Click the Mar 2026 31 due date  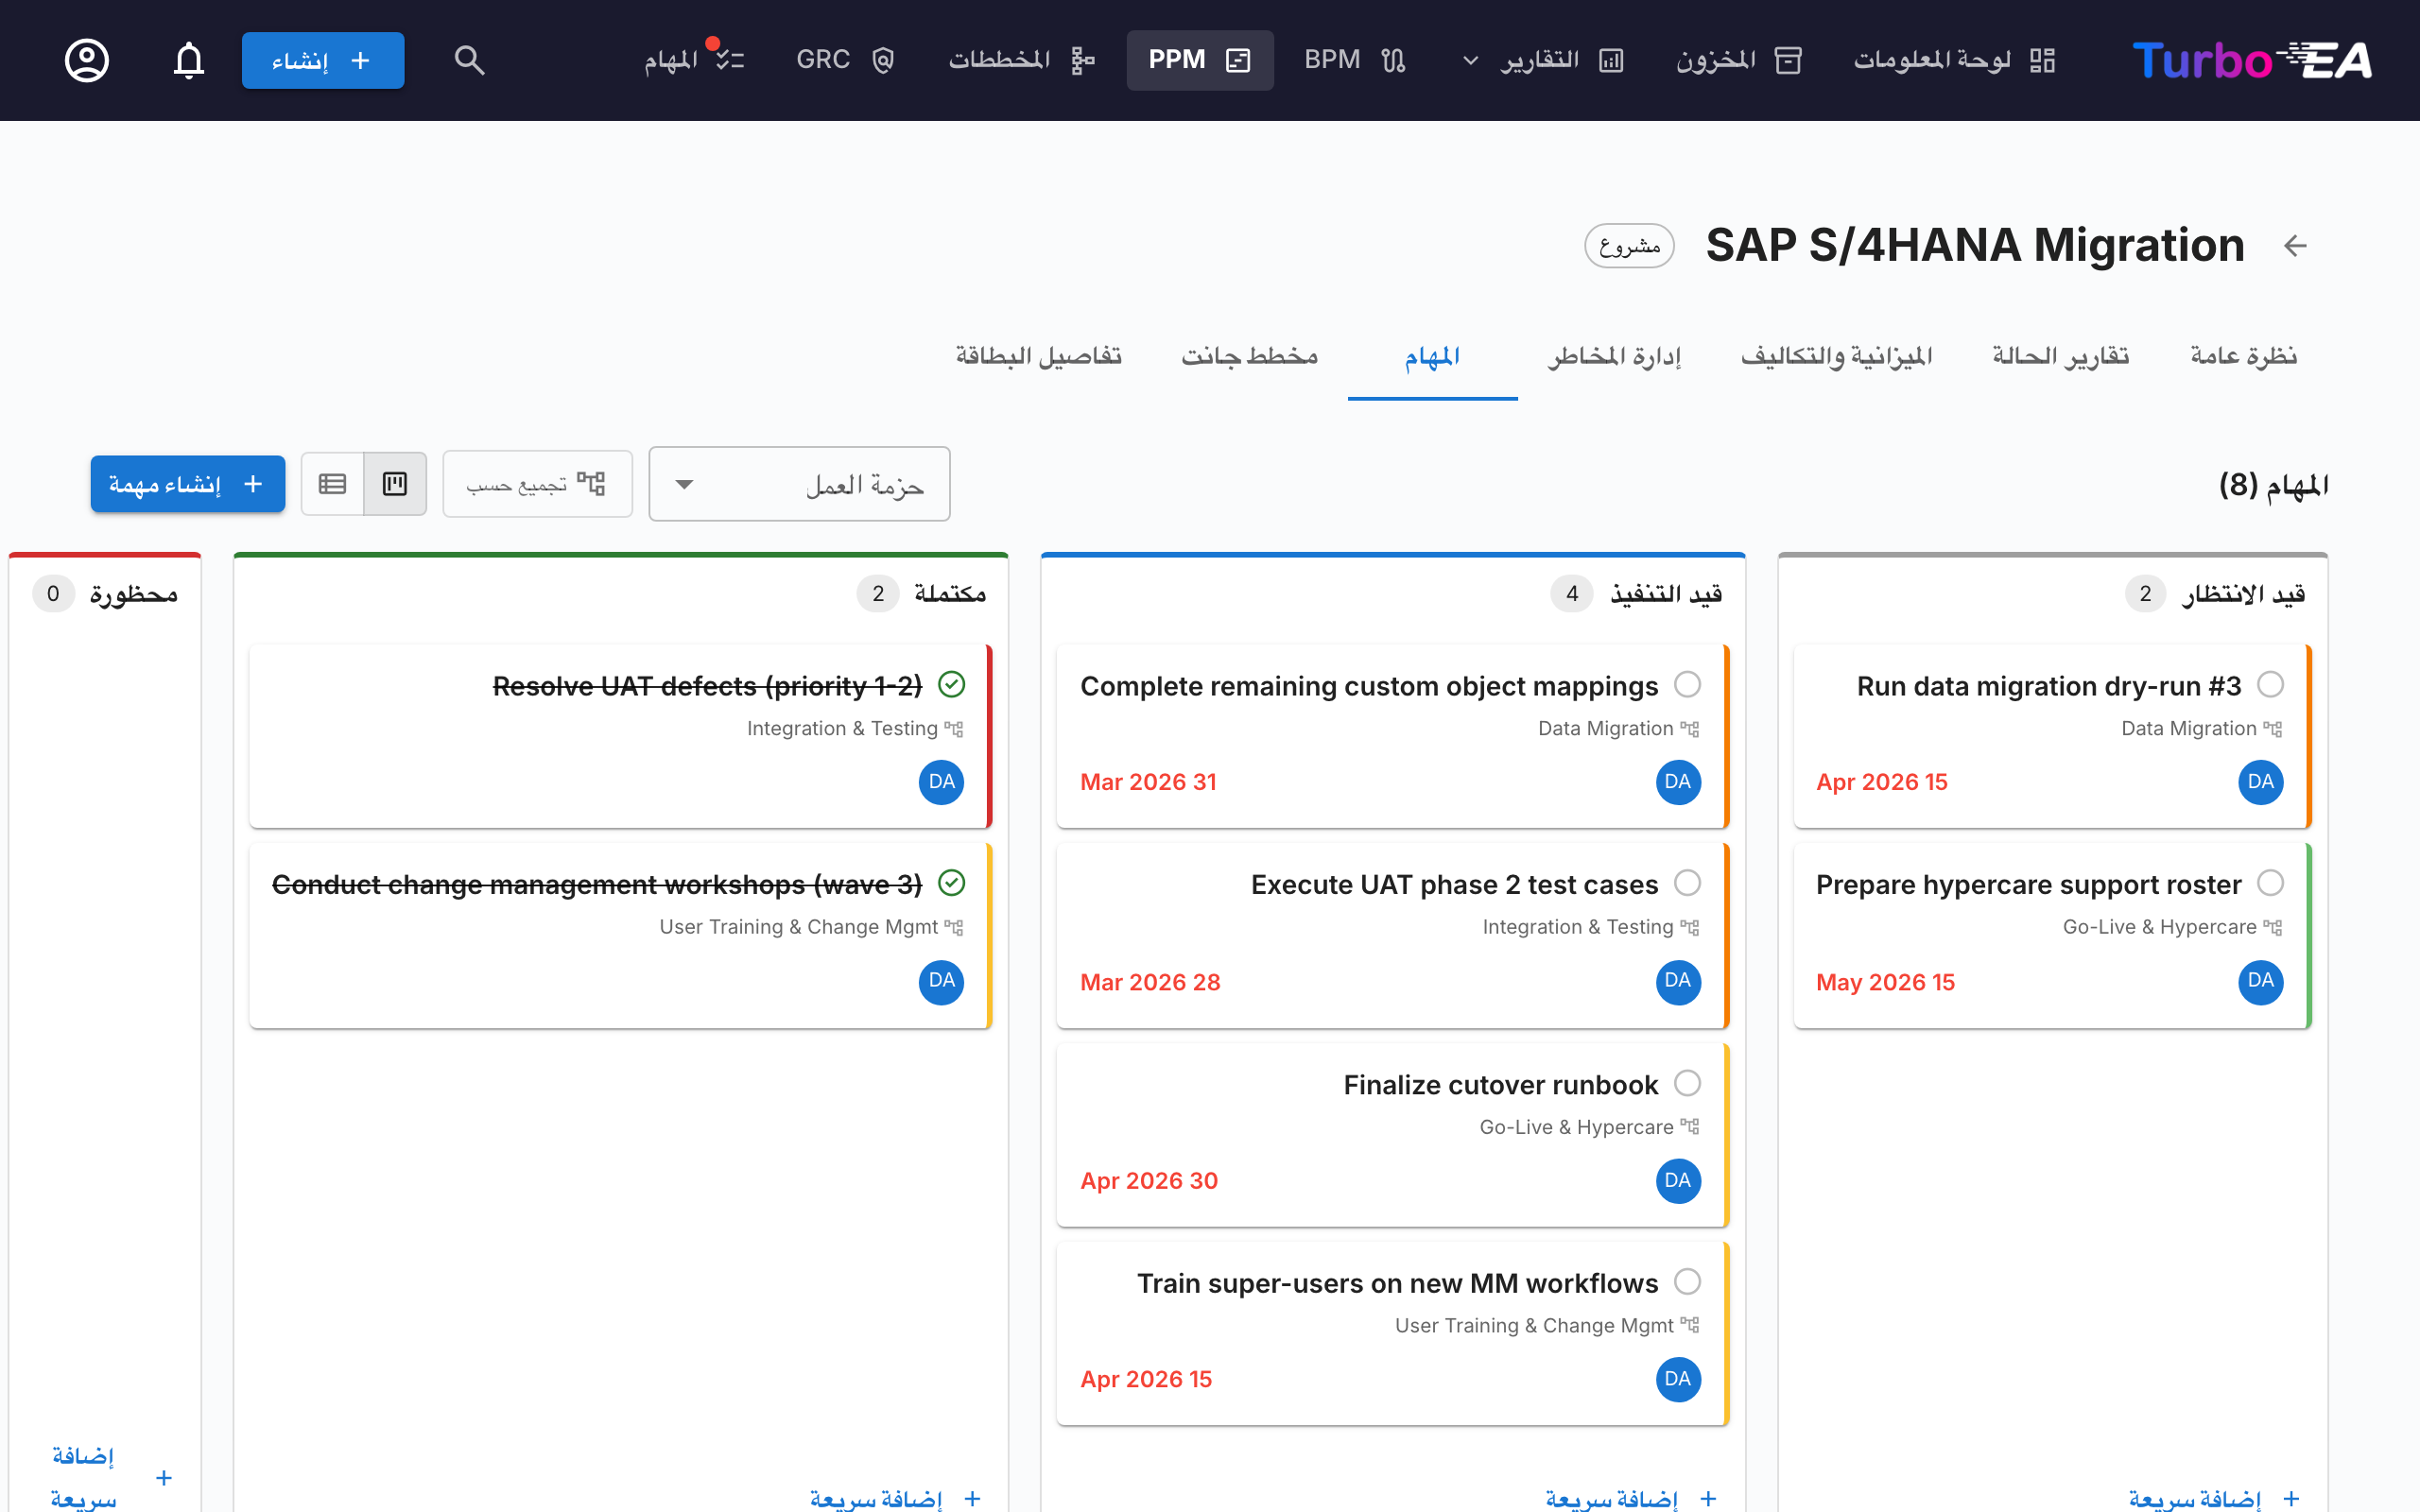click(1148, 782)
